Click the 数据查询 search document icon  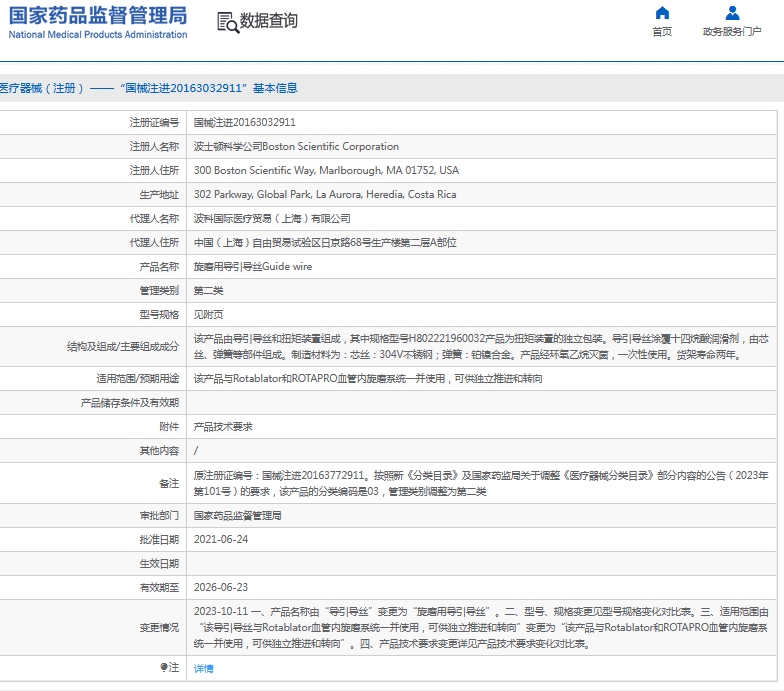(228, 22)
